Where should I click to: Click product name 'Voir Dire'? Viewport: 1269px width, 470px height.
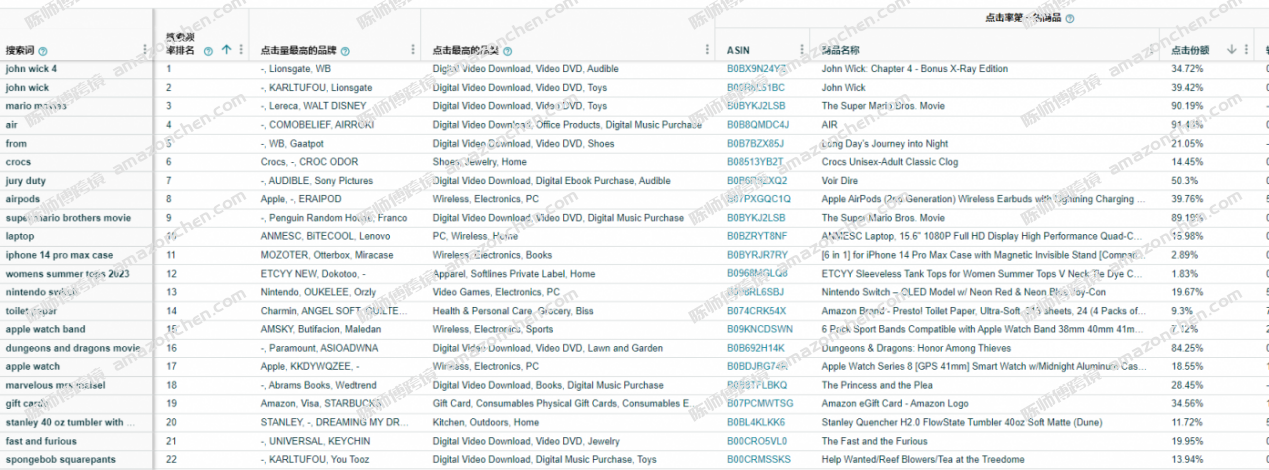click(840, 181)
